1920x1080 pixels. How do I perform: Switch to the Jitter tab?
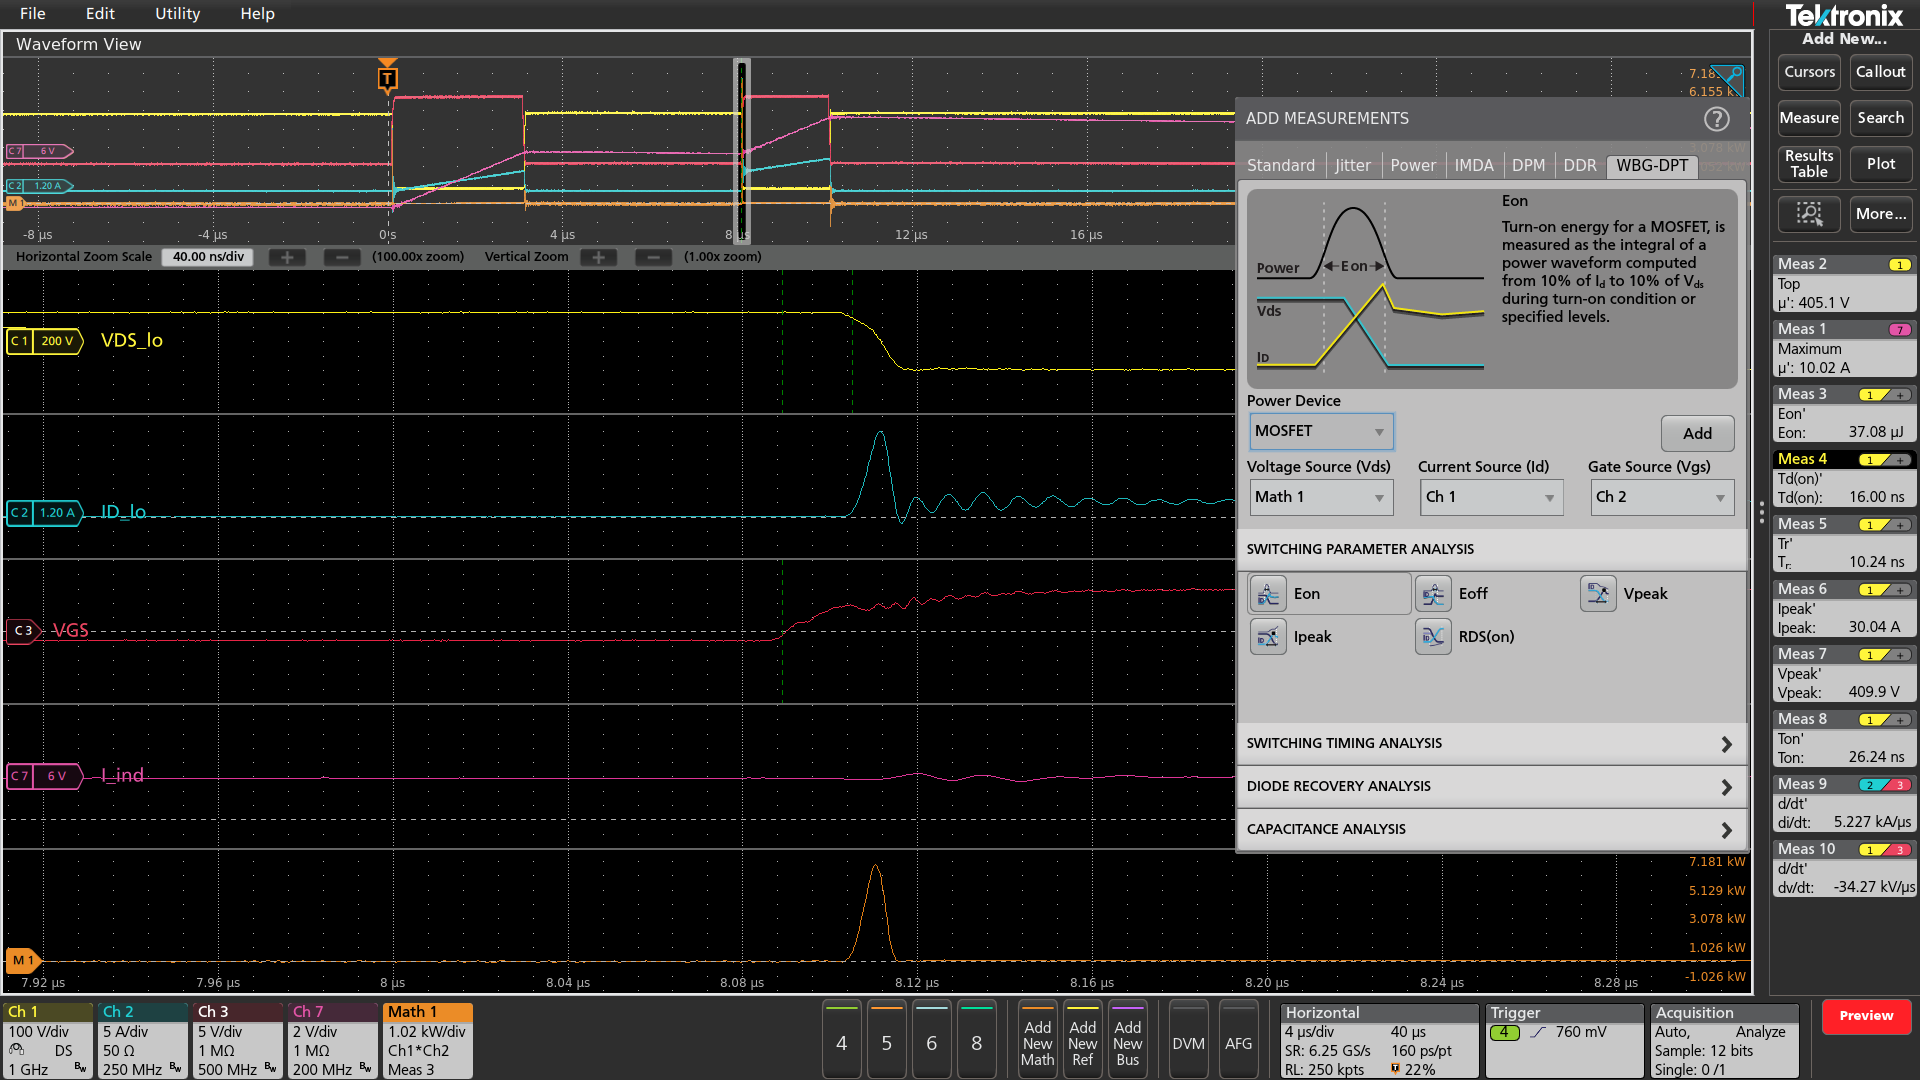pos(1352,166)
